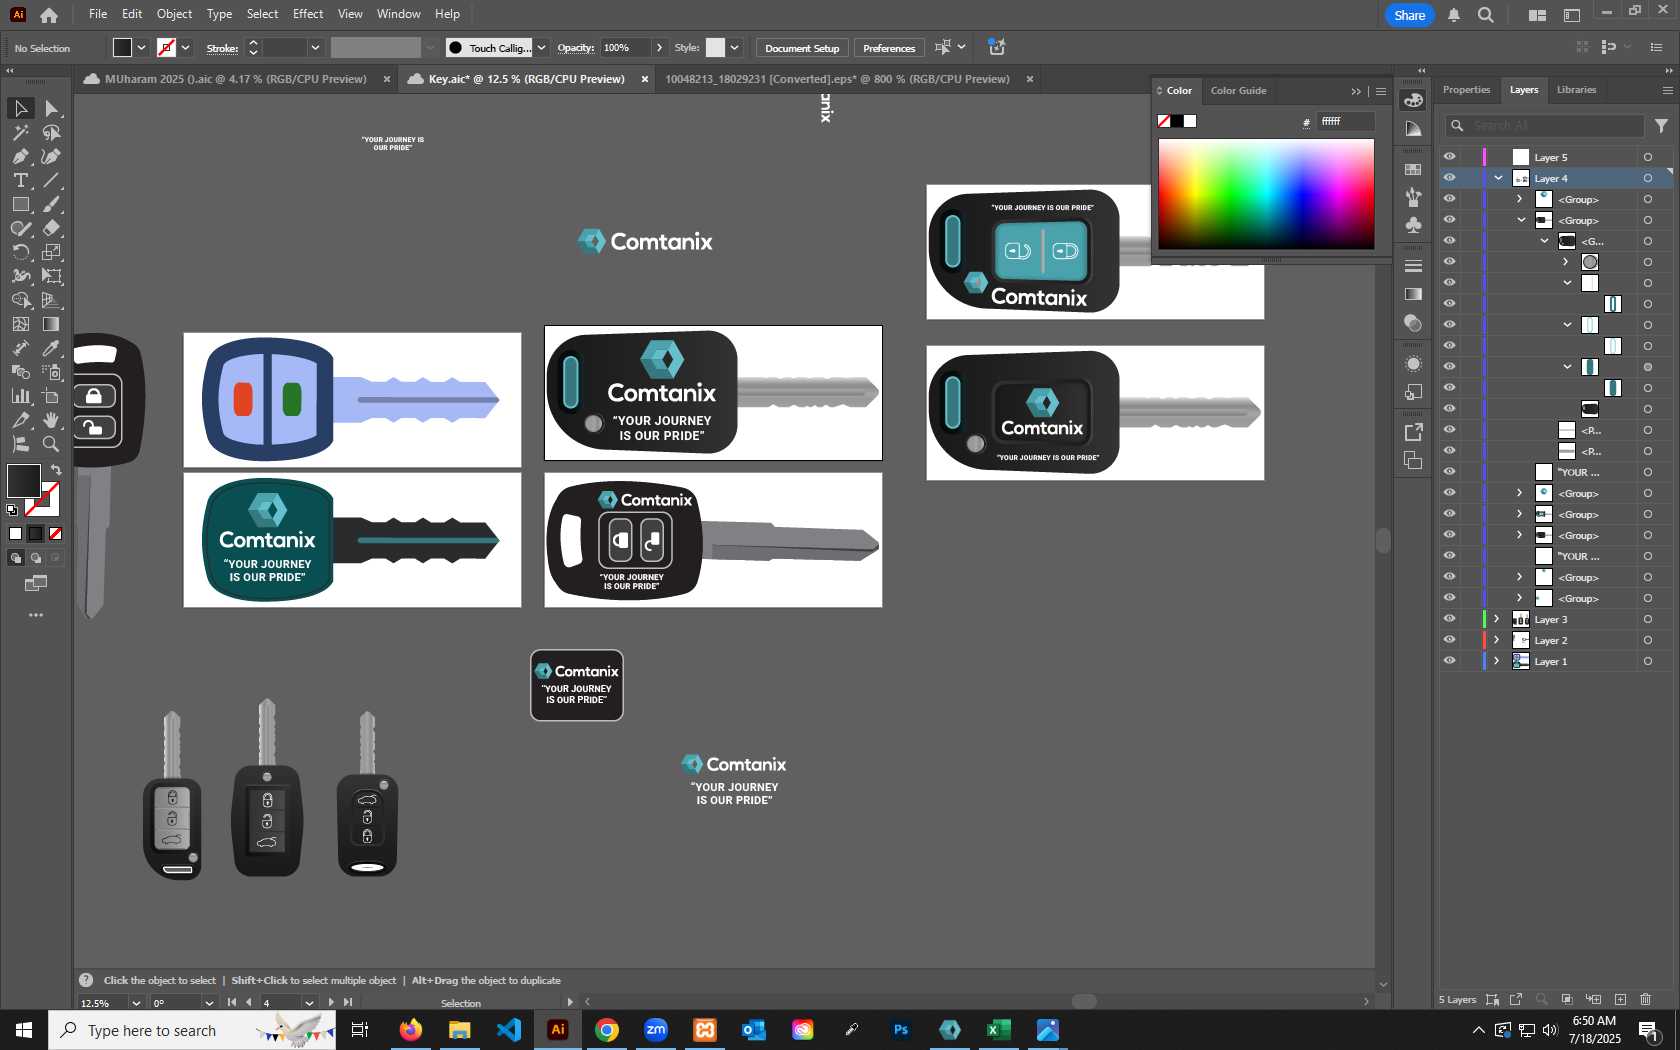This screenshot has width=1680, height=1050.
Task: Click the Share button
Action: pyautogui.click(x=1409, y=15)
